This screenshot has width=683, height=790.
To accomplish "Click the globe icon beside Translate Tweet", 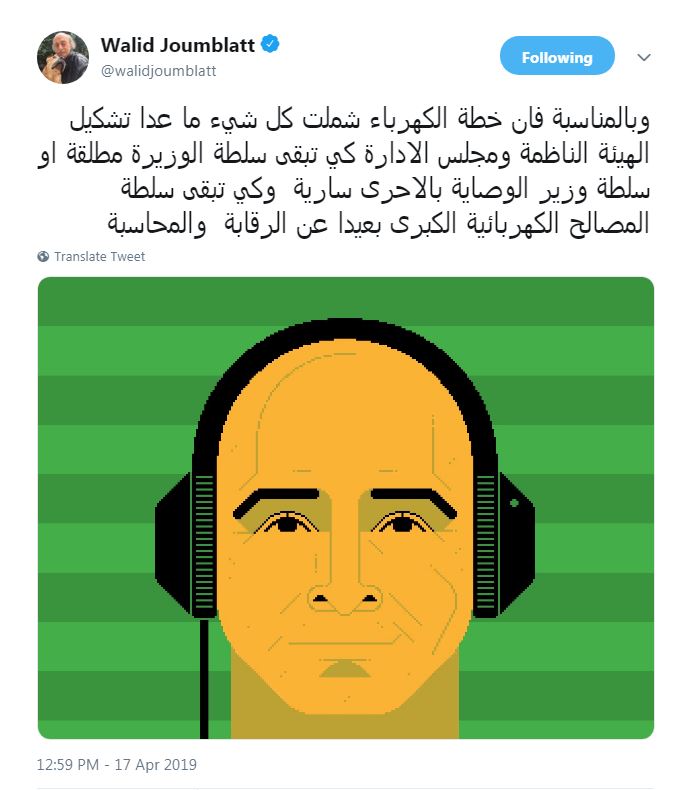I will 43,256.
